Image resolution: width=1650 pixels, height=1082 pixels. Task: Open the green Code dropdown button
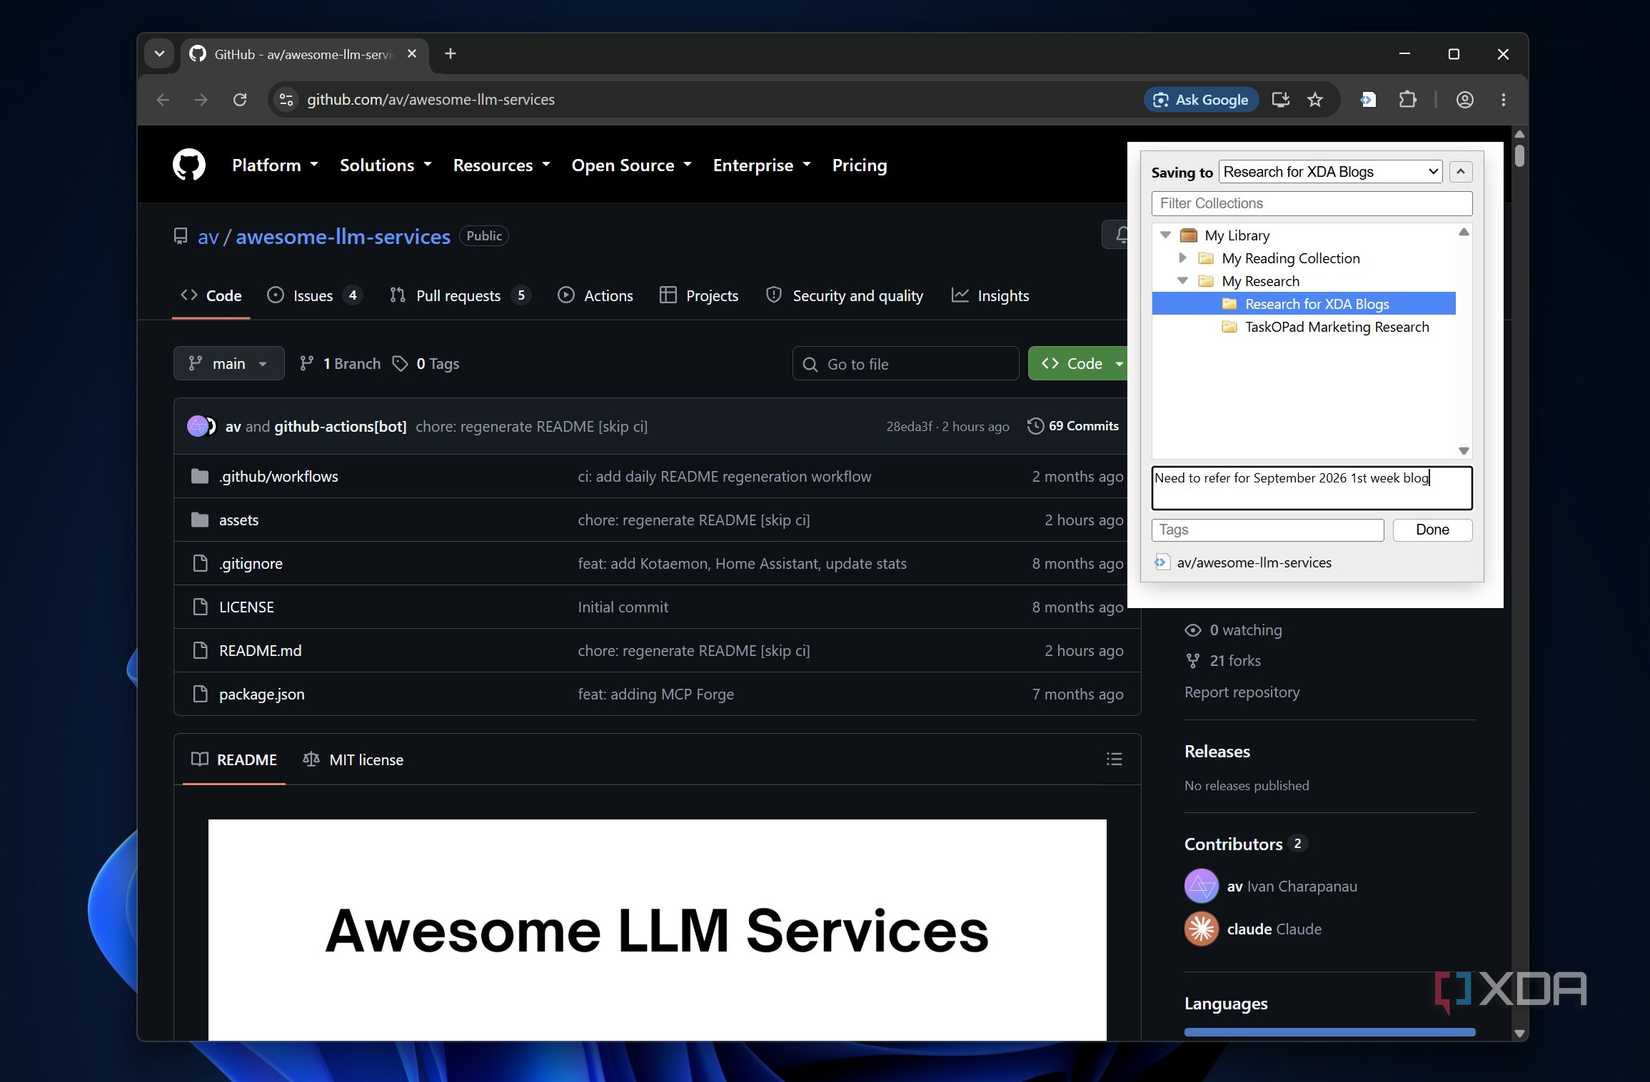pos(1078,364)
